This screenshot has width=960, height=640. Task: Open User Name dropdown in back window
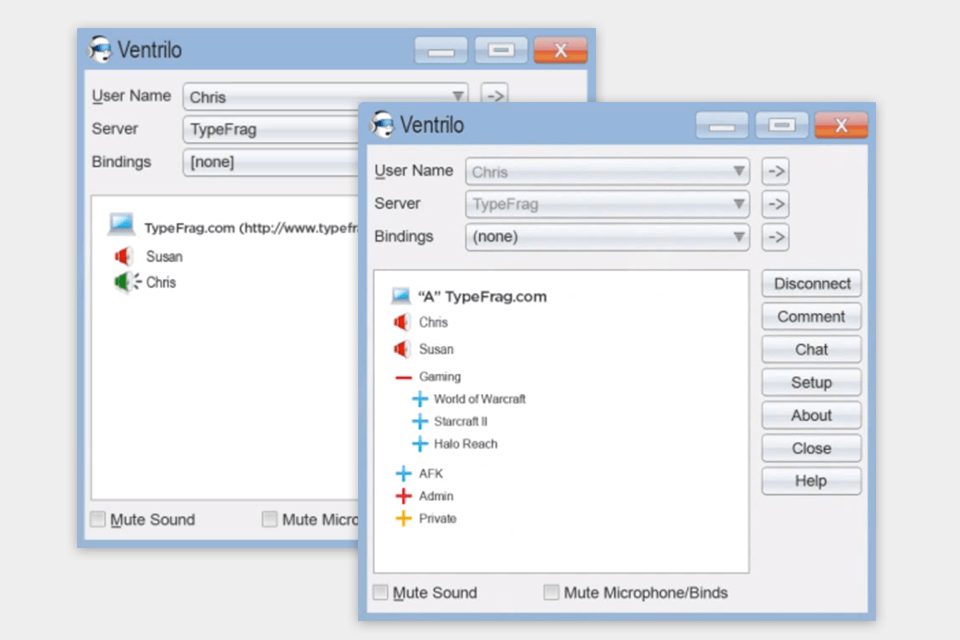pyautogui.click(x=325, y=97)
